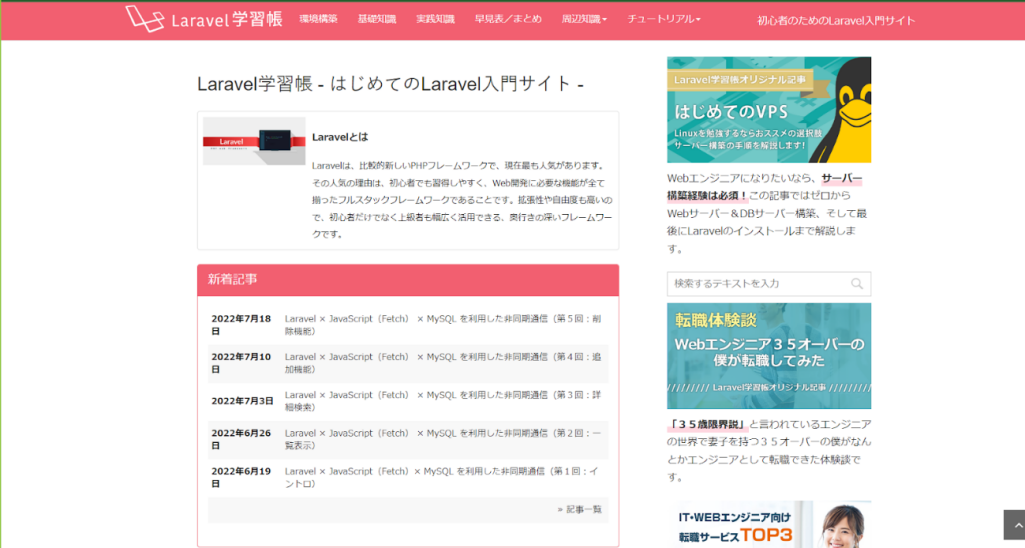Viewport: 1025px width, 548px height.
Task: Click the date 2022年6月19日
Action: [x=241, y=477]
